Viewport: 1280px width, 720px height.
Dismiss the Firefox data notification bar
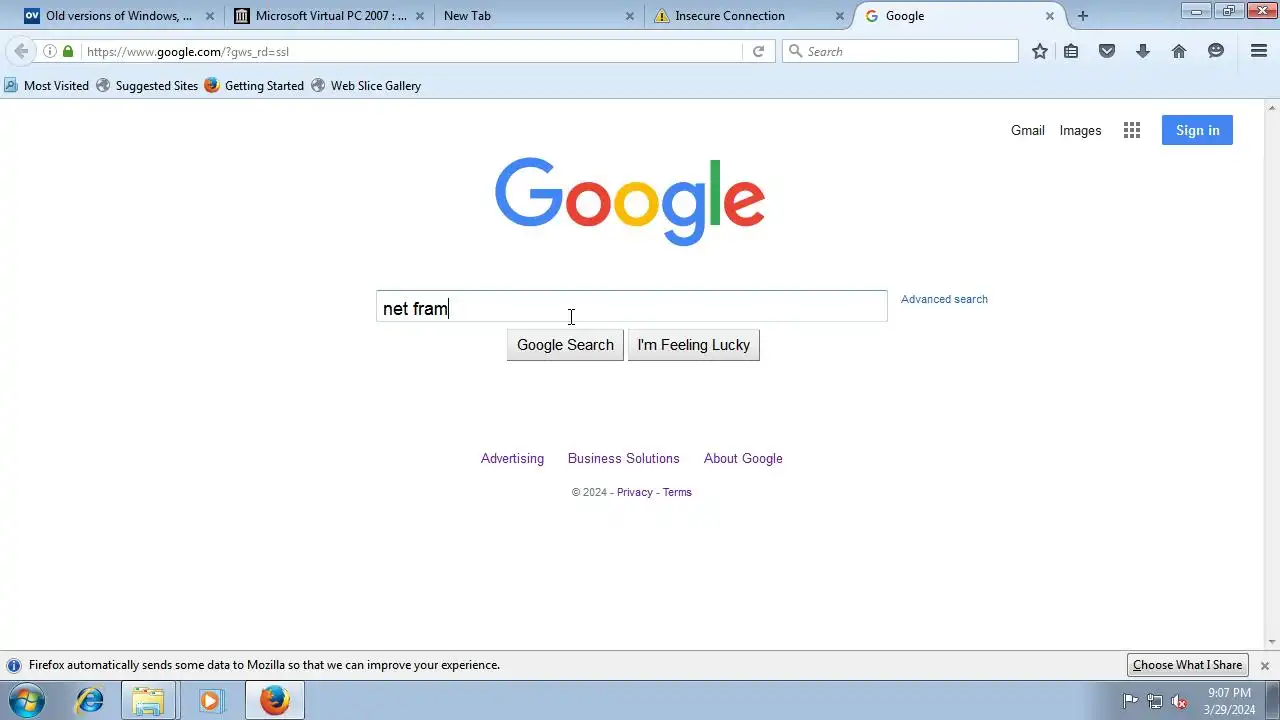pyautogui.click(x=1265, y=665)
